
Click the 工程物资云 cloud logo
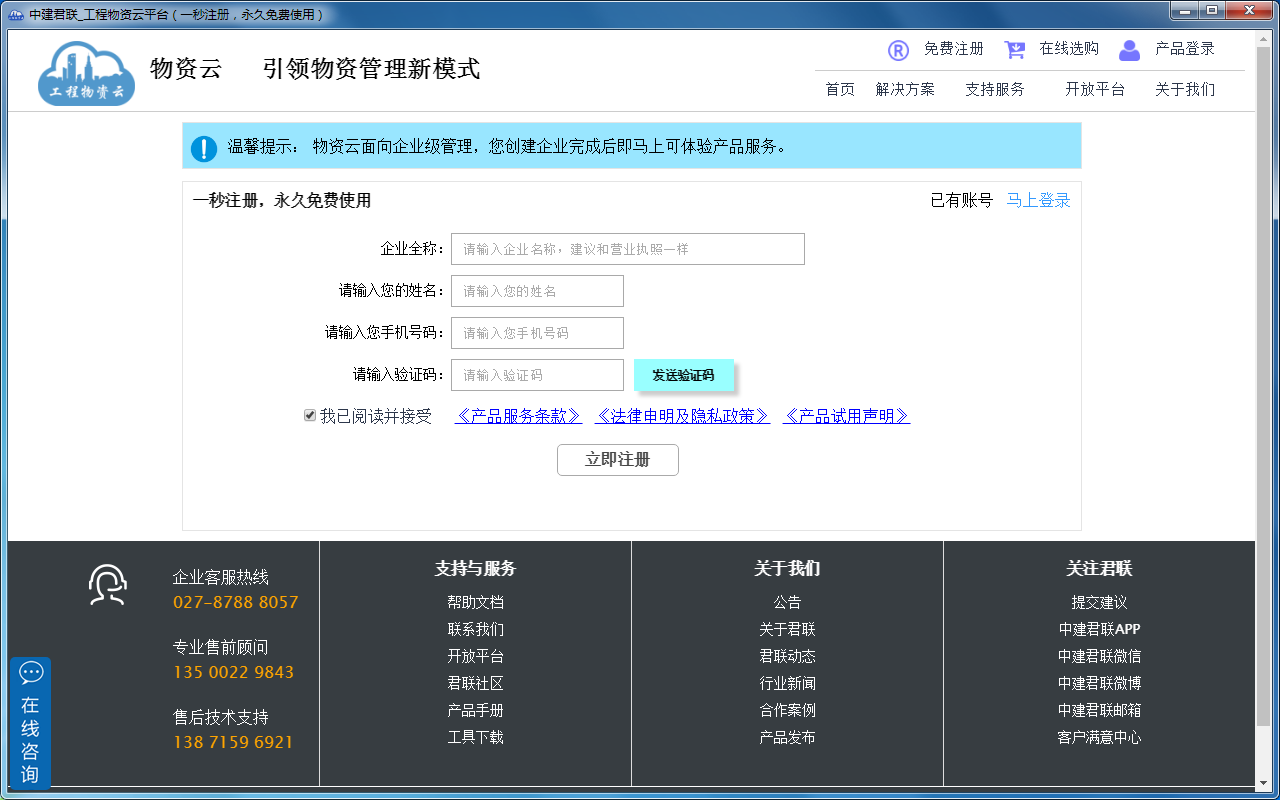click(86, 70)
